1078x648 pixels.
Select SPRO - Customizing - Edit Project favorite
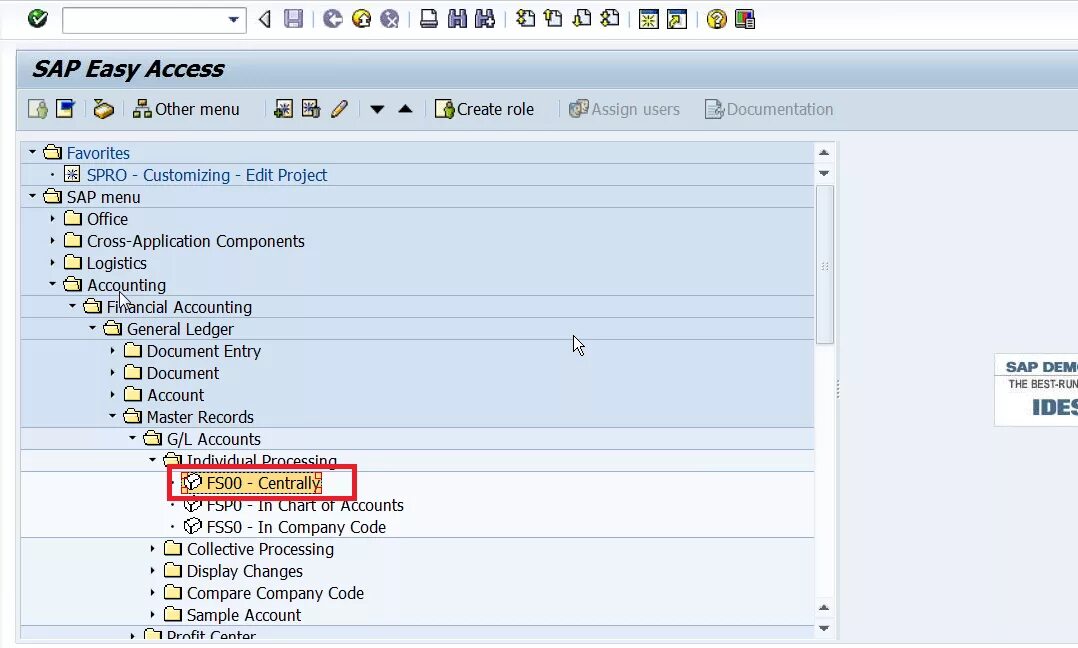pyautogui.click(x=206, y=175)
